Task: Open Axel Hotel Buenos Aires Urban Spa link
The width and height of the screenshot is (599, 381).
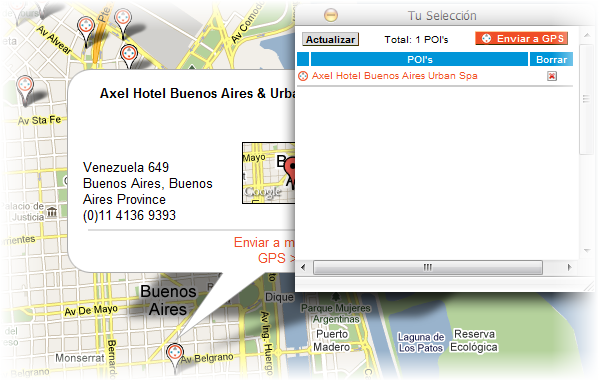Action: click(x=395, y=76)
